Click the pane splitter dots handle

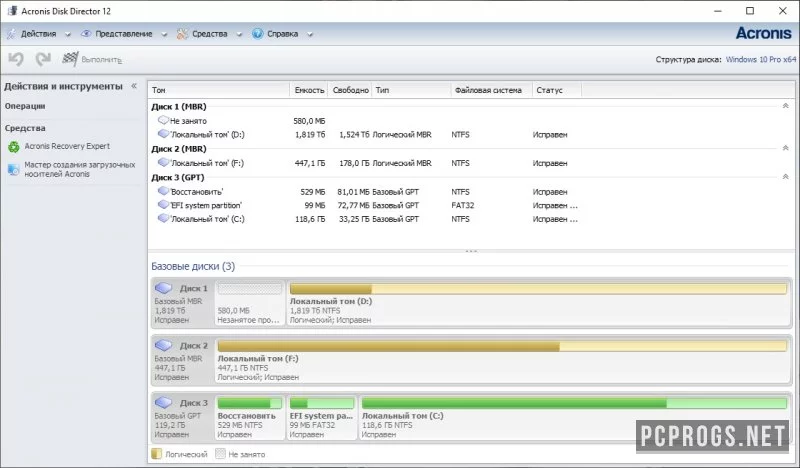(x=471, y=251)
